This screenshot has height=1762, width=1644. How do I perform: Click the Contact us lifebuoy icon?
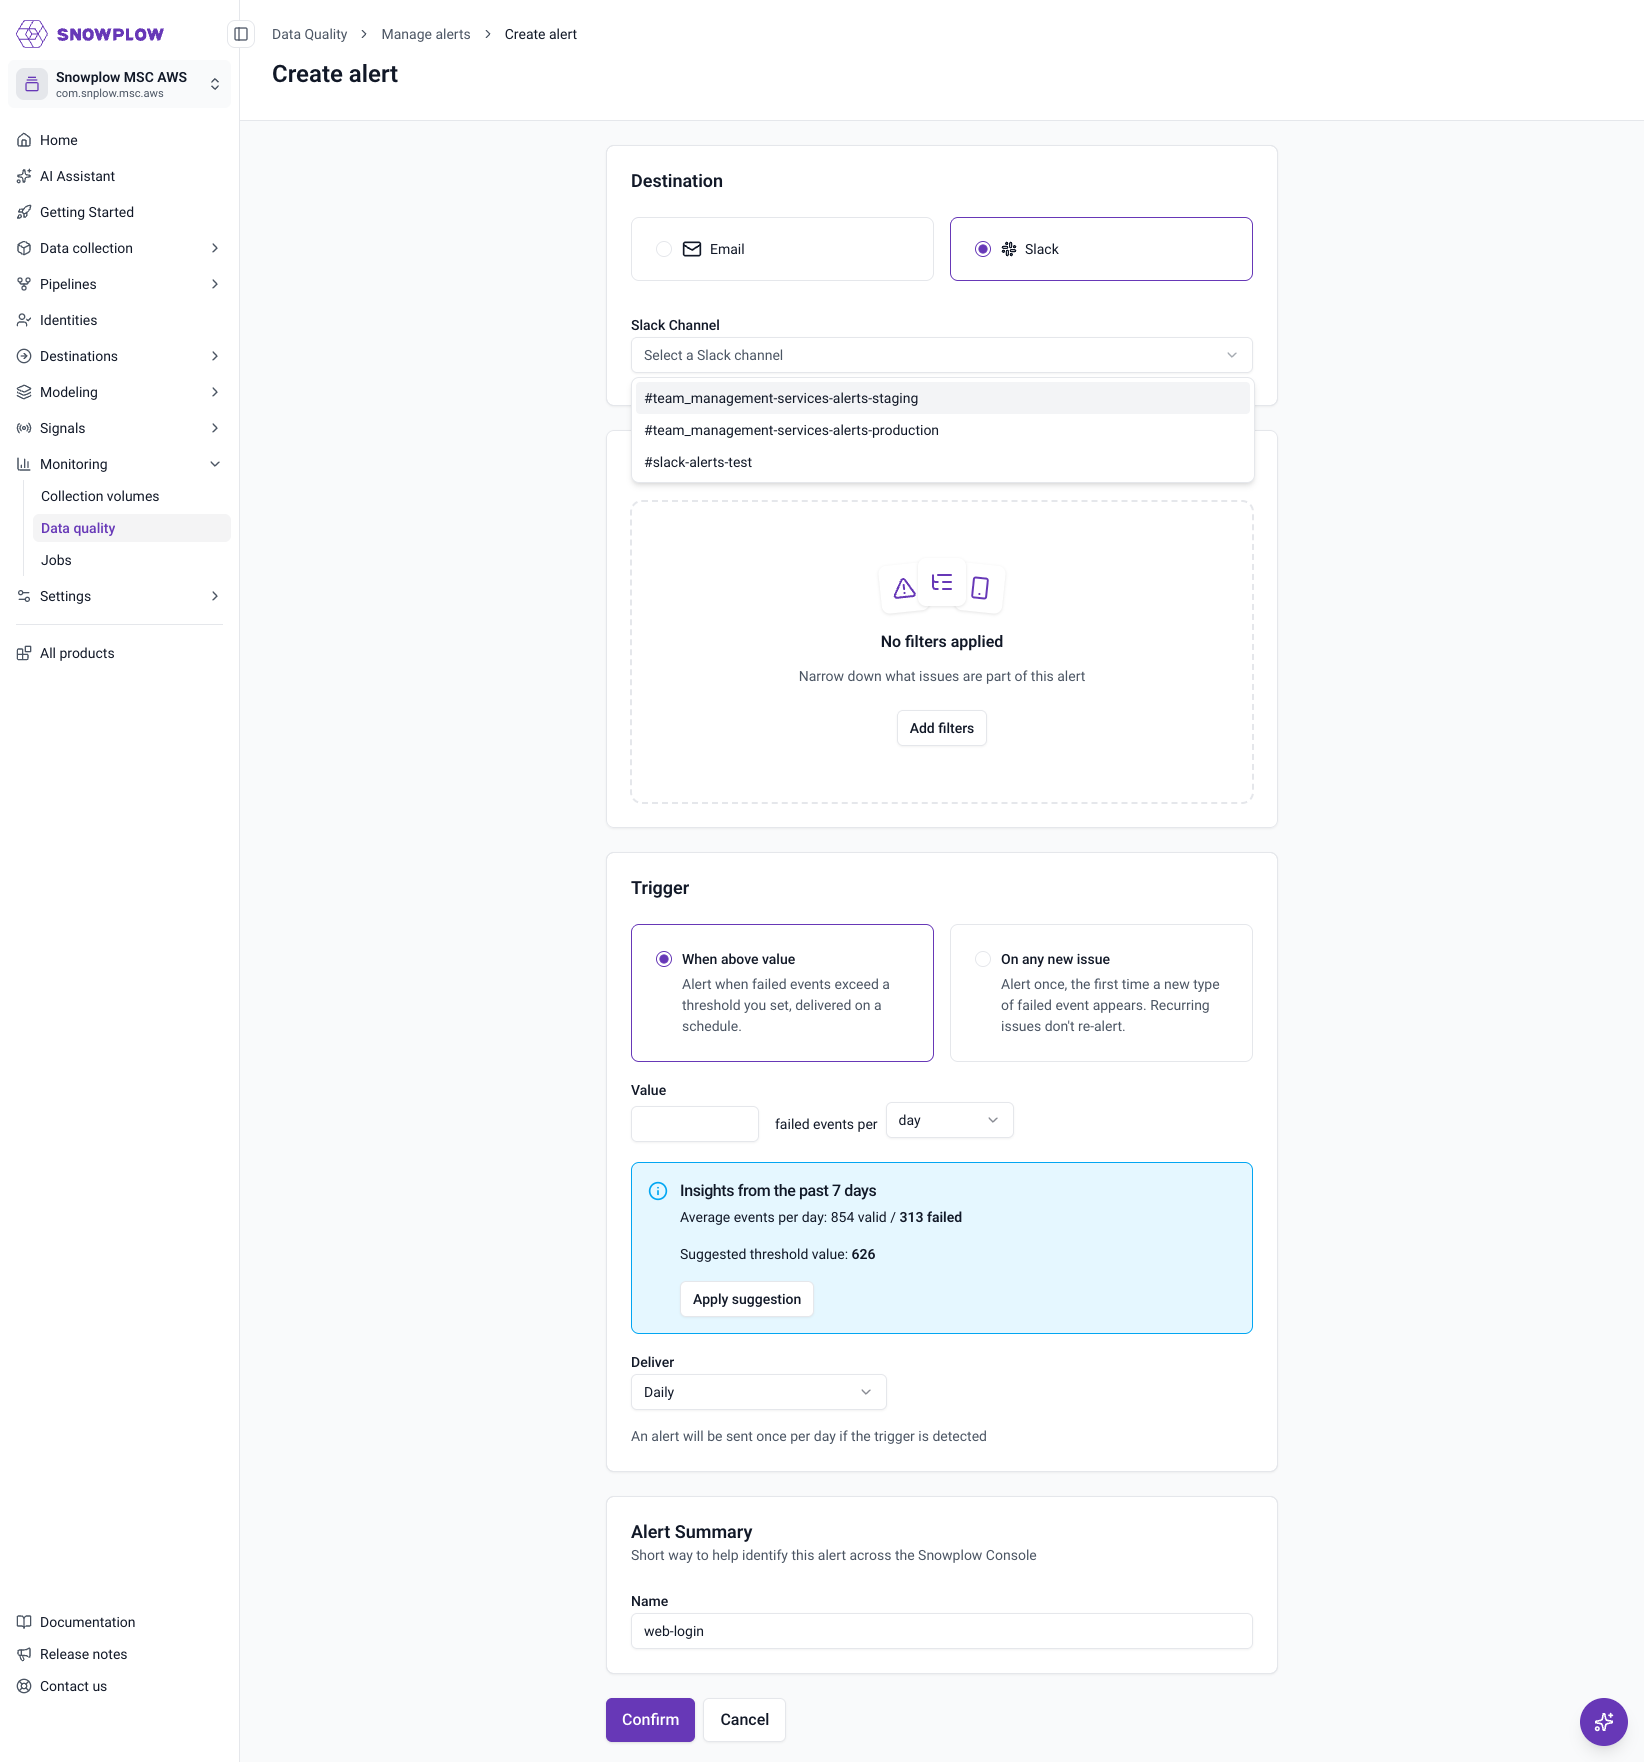tap(24, 1686)
